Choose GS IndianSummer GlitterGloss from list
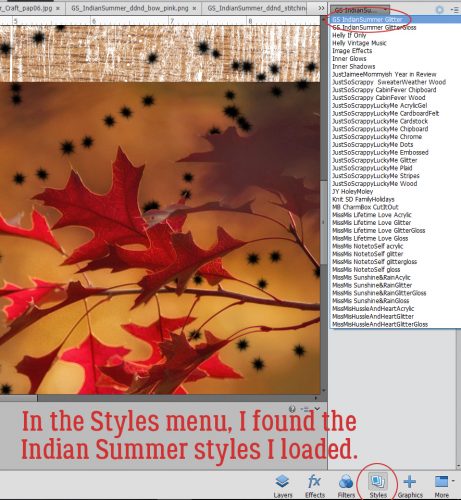This screenshot has width=461, height=500. (374, 27)
